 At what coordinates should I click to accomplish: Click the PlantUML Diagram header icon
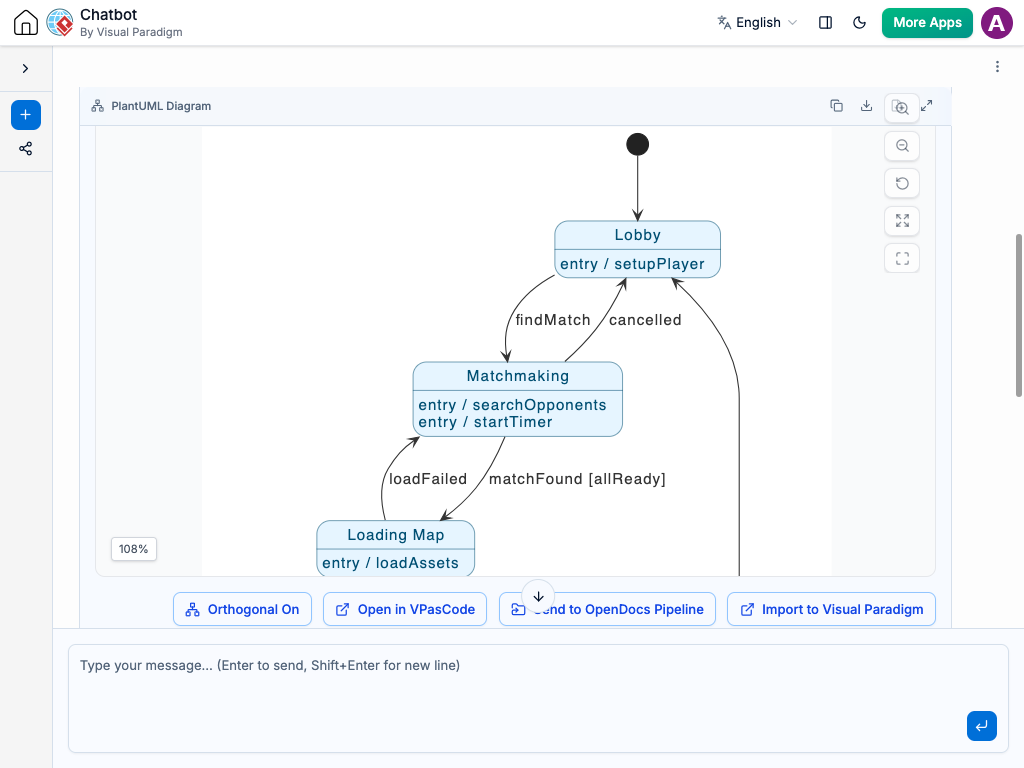point(97,106)
